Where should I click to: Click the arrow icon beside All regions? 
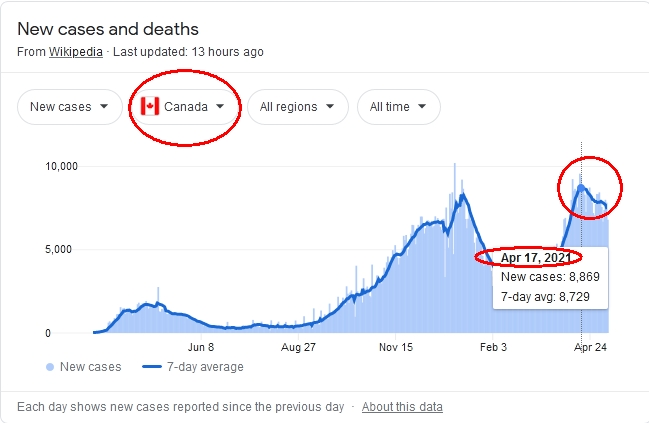pyautogui.click(x=330, y=106)
